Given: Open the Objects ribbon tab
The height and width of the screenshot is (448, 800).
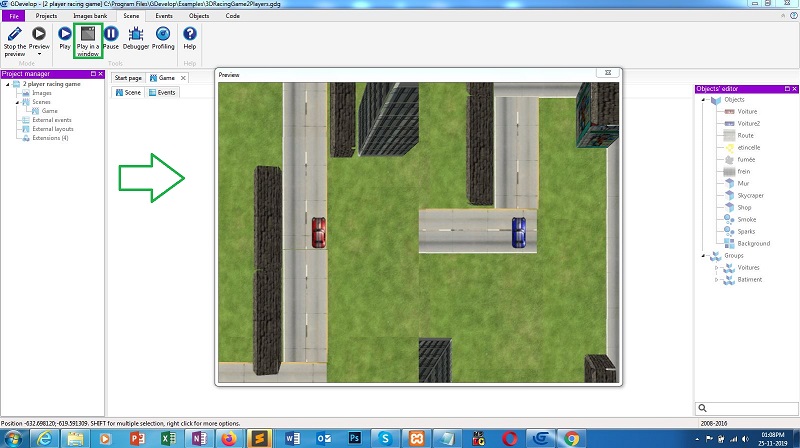Looking at the screenshot, I should 199,16.
